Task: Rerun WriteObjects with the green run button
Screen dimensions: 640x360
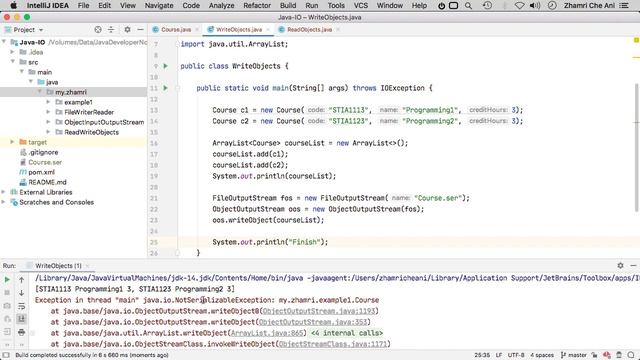Action: (x=7, y=280)
